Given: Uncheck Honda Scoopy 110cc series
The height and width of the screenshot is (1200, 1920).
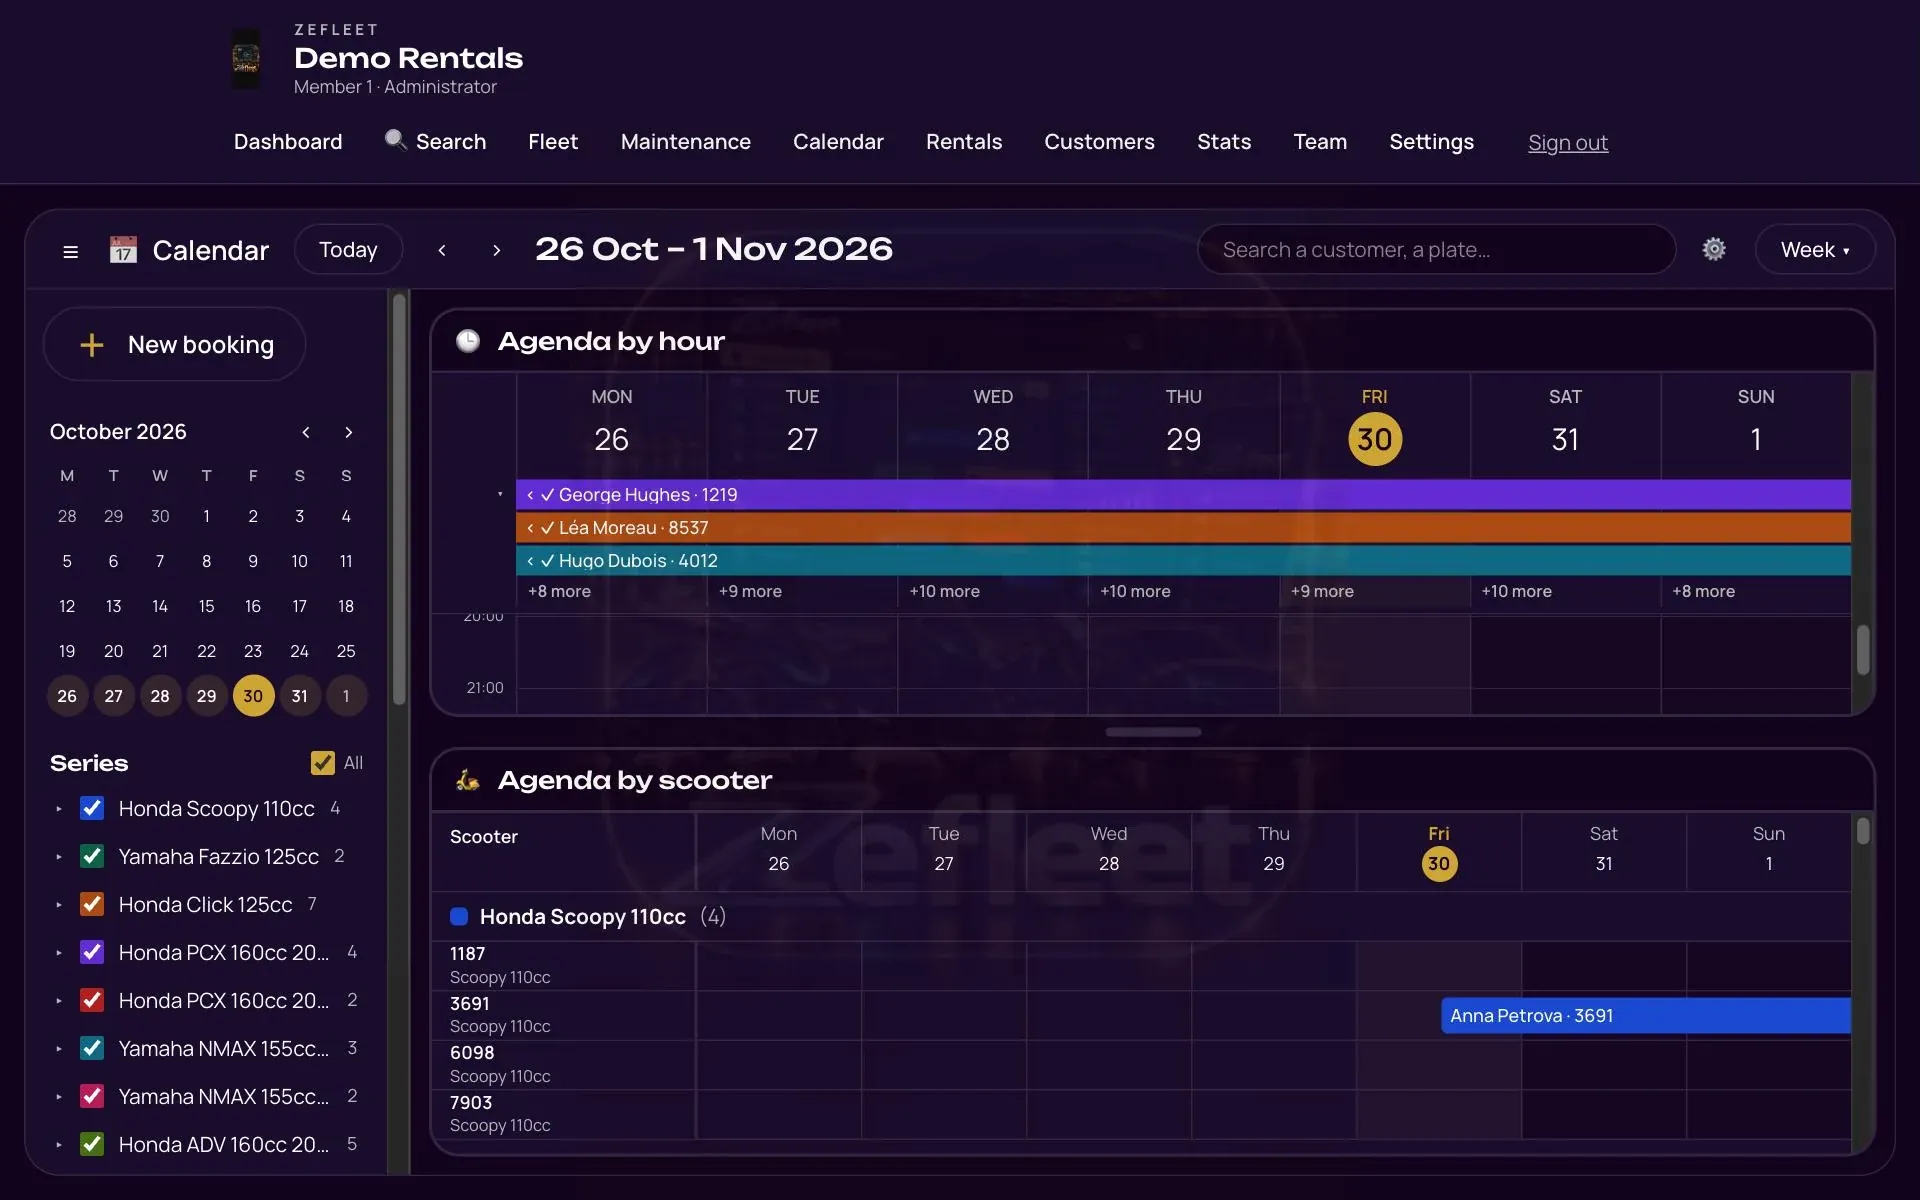Looking at the screenshot, I should 92,808.
